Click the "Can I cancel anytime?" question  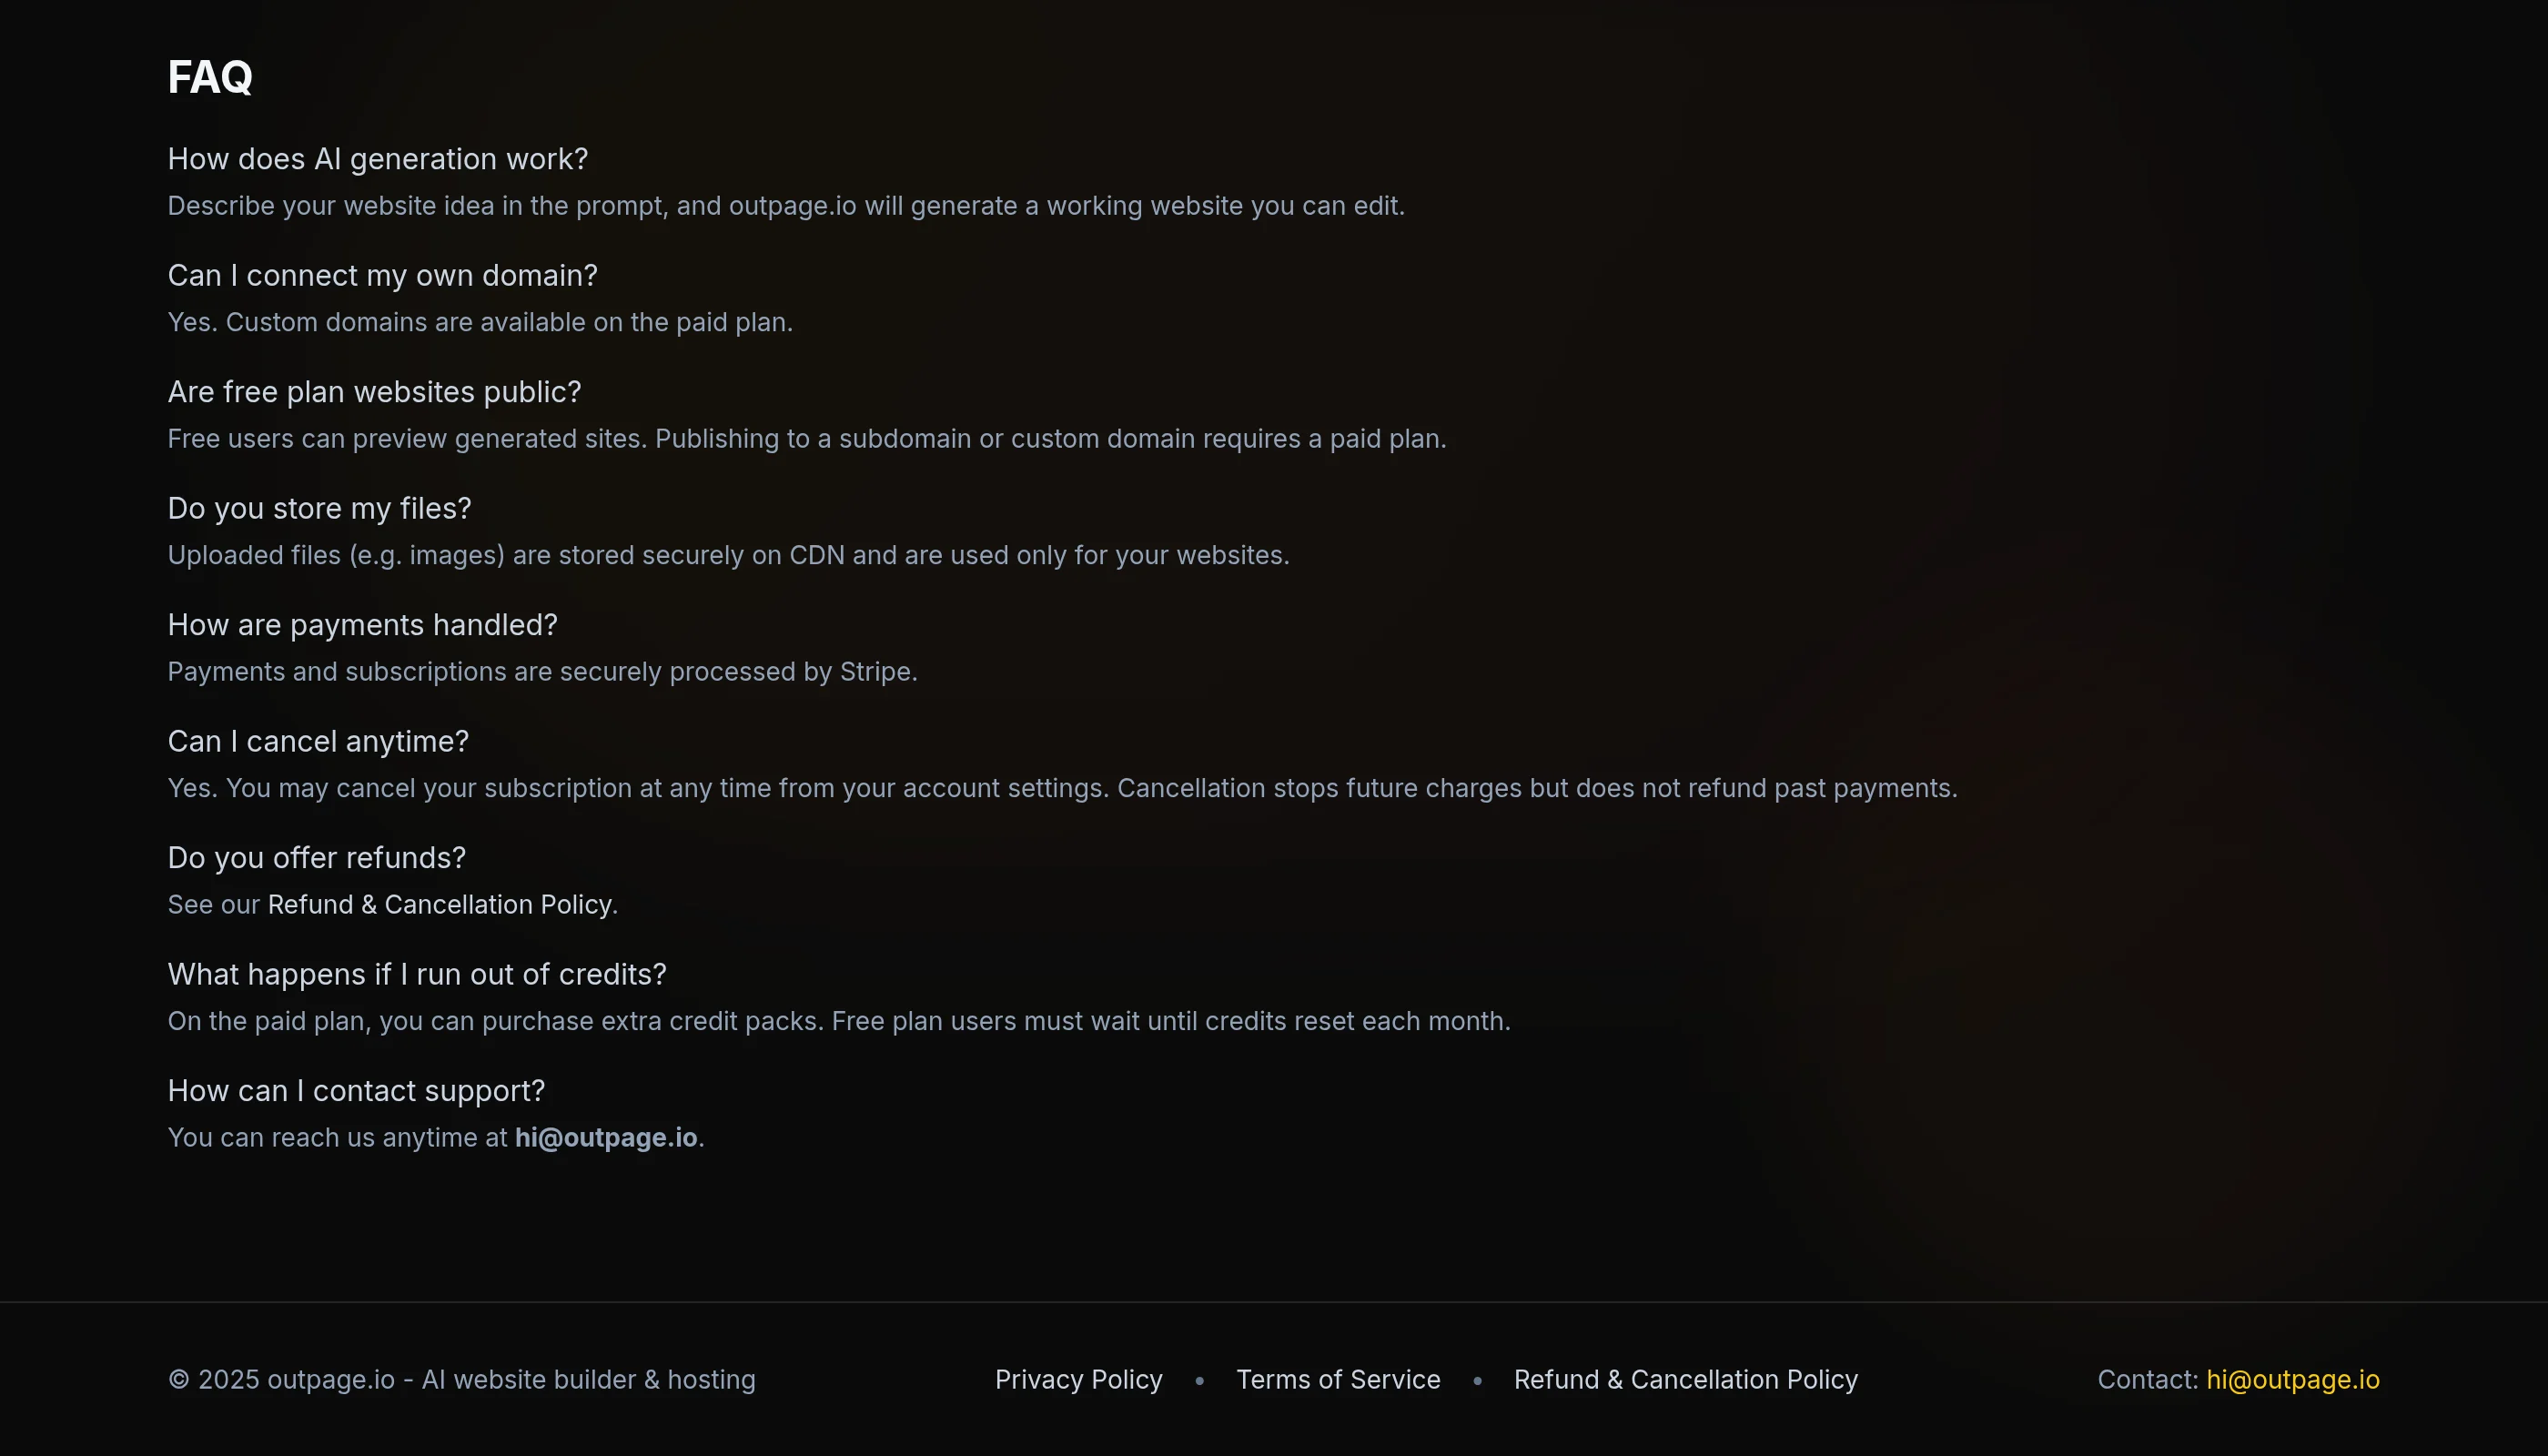coord(318,741)
